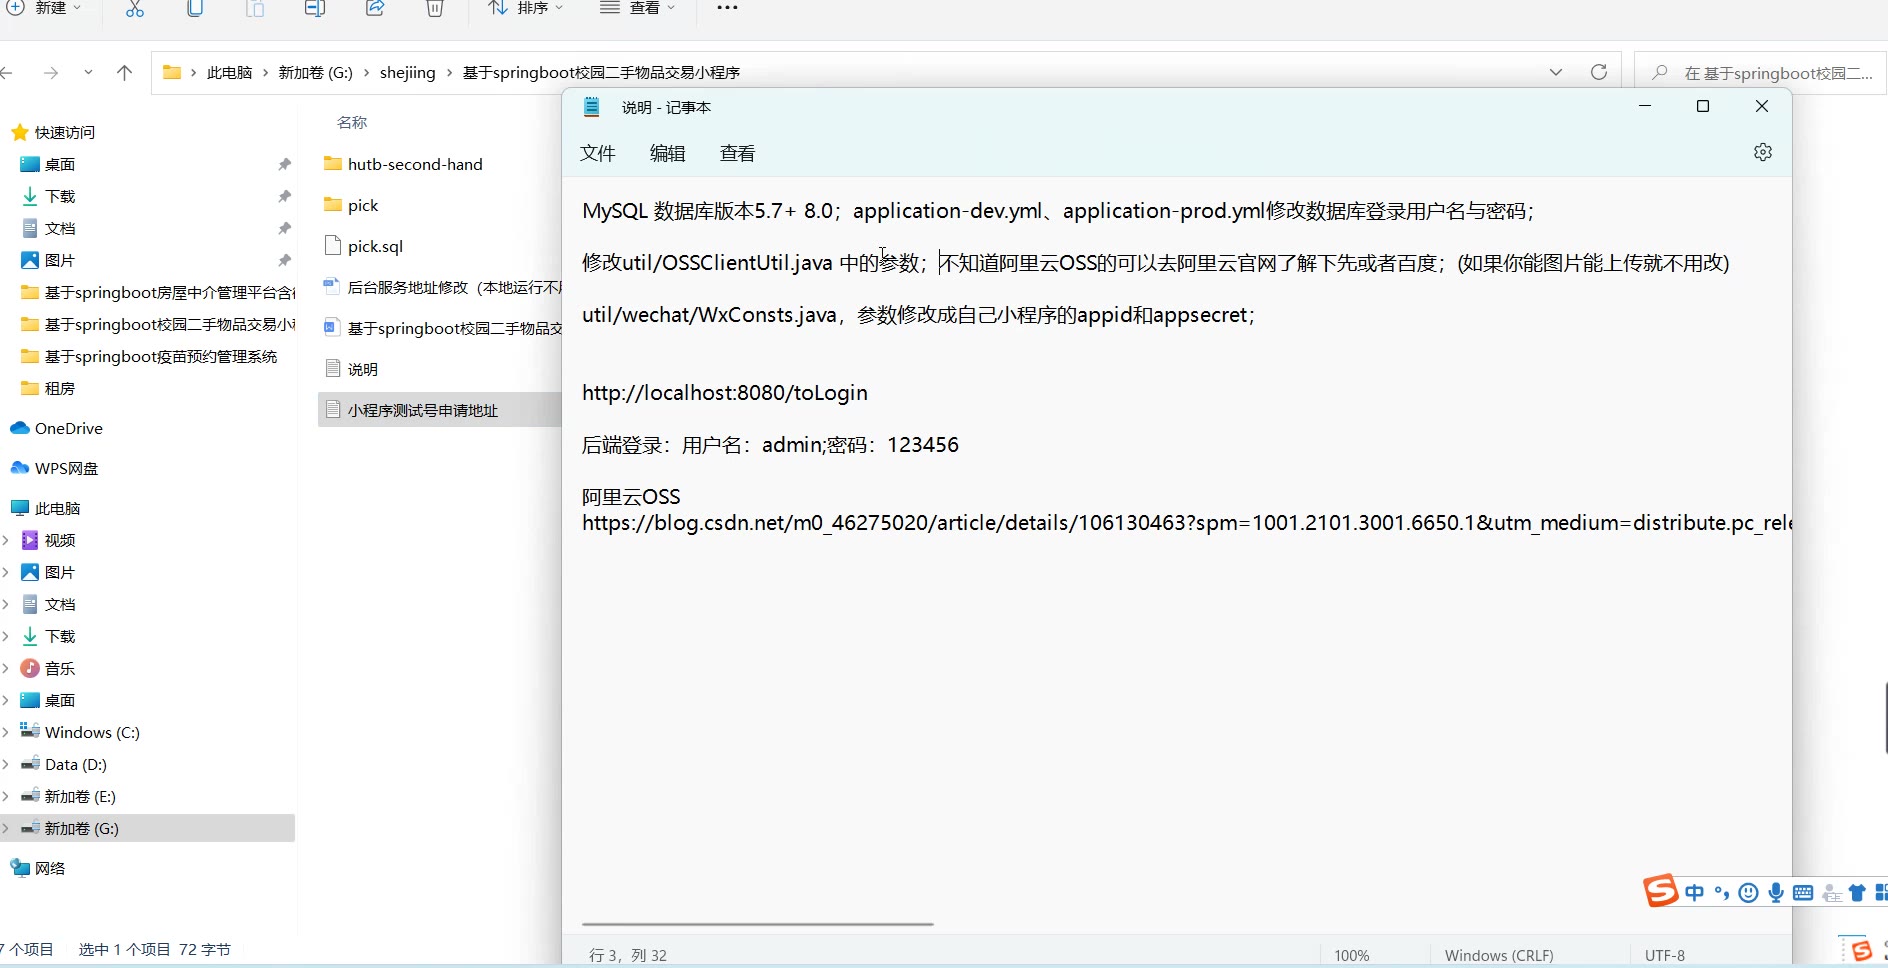Image resolution: width=1888 pixels, height=968 pixels.
Task: Open Notepad 查看 menu
Action: coord(737,153)
